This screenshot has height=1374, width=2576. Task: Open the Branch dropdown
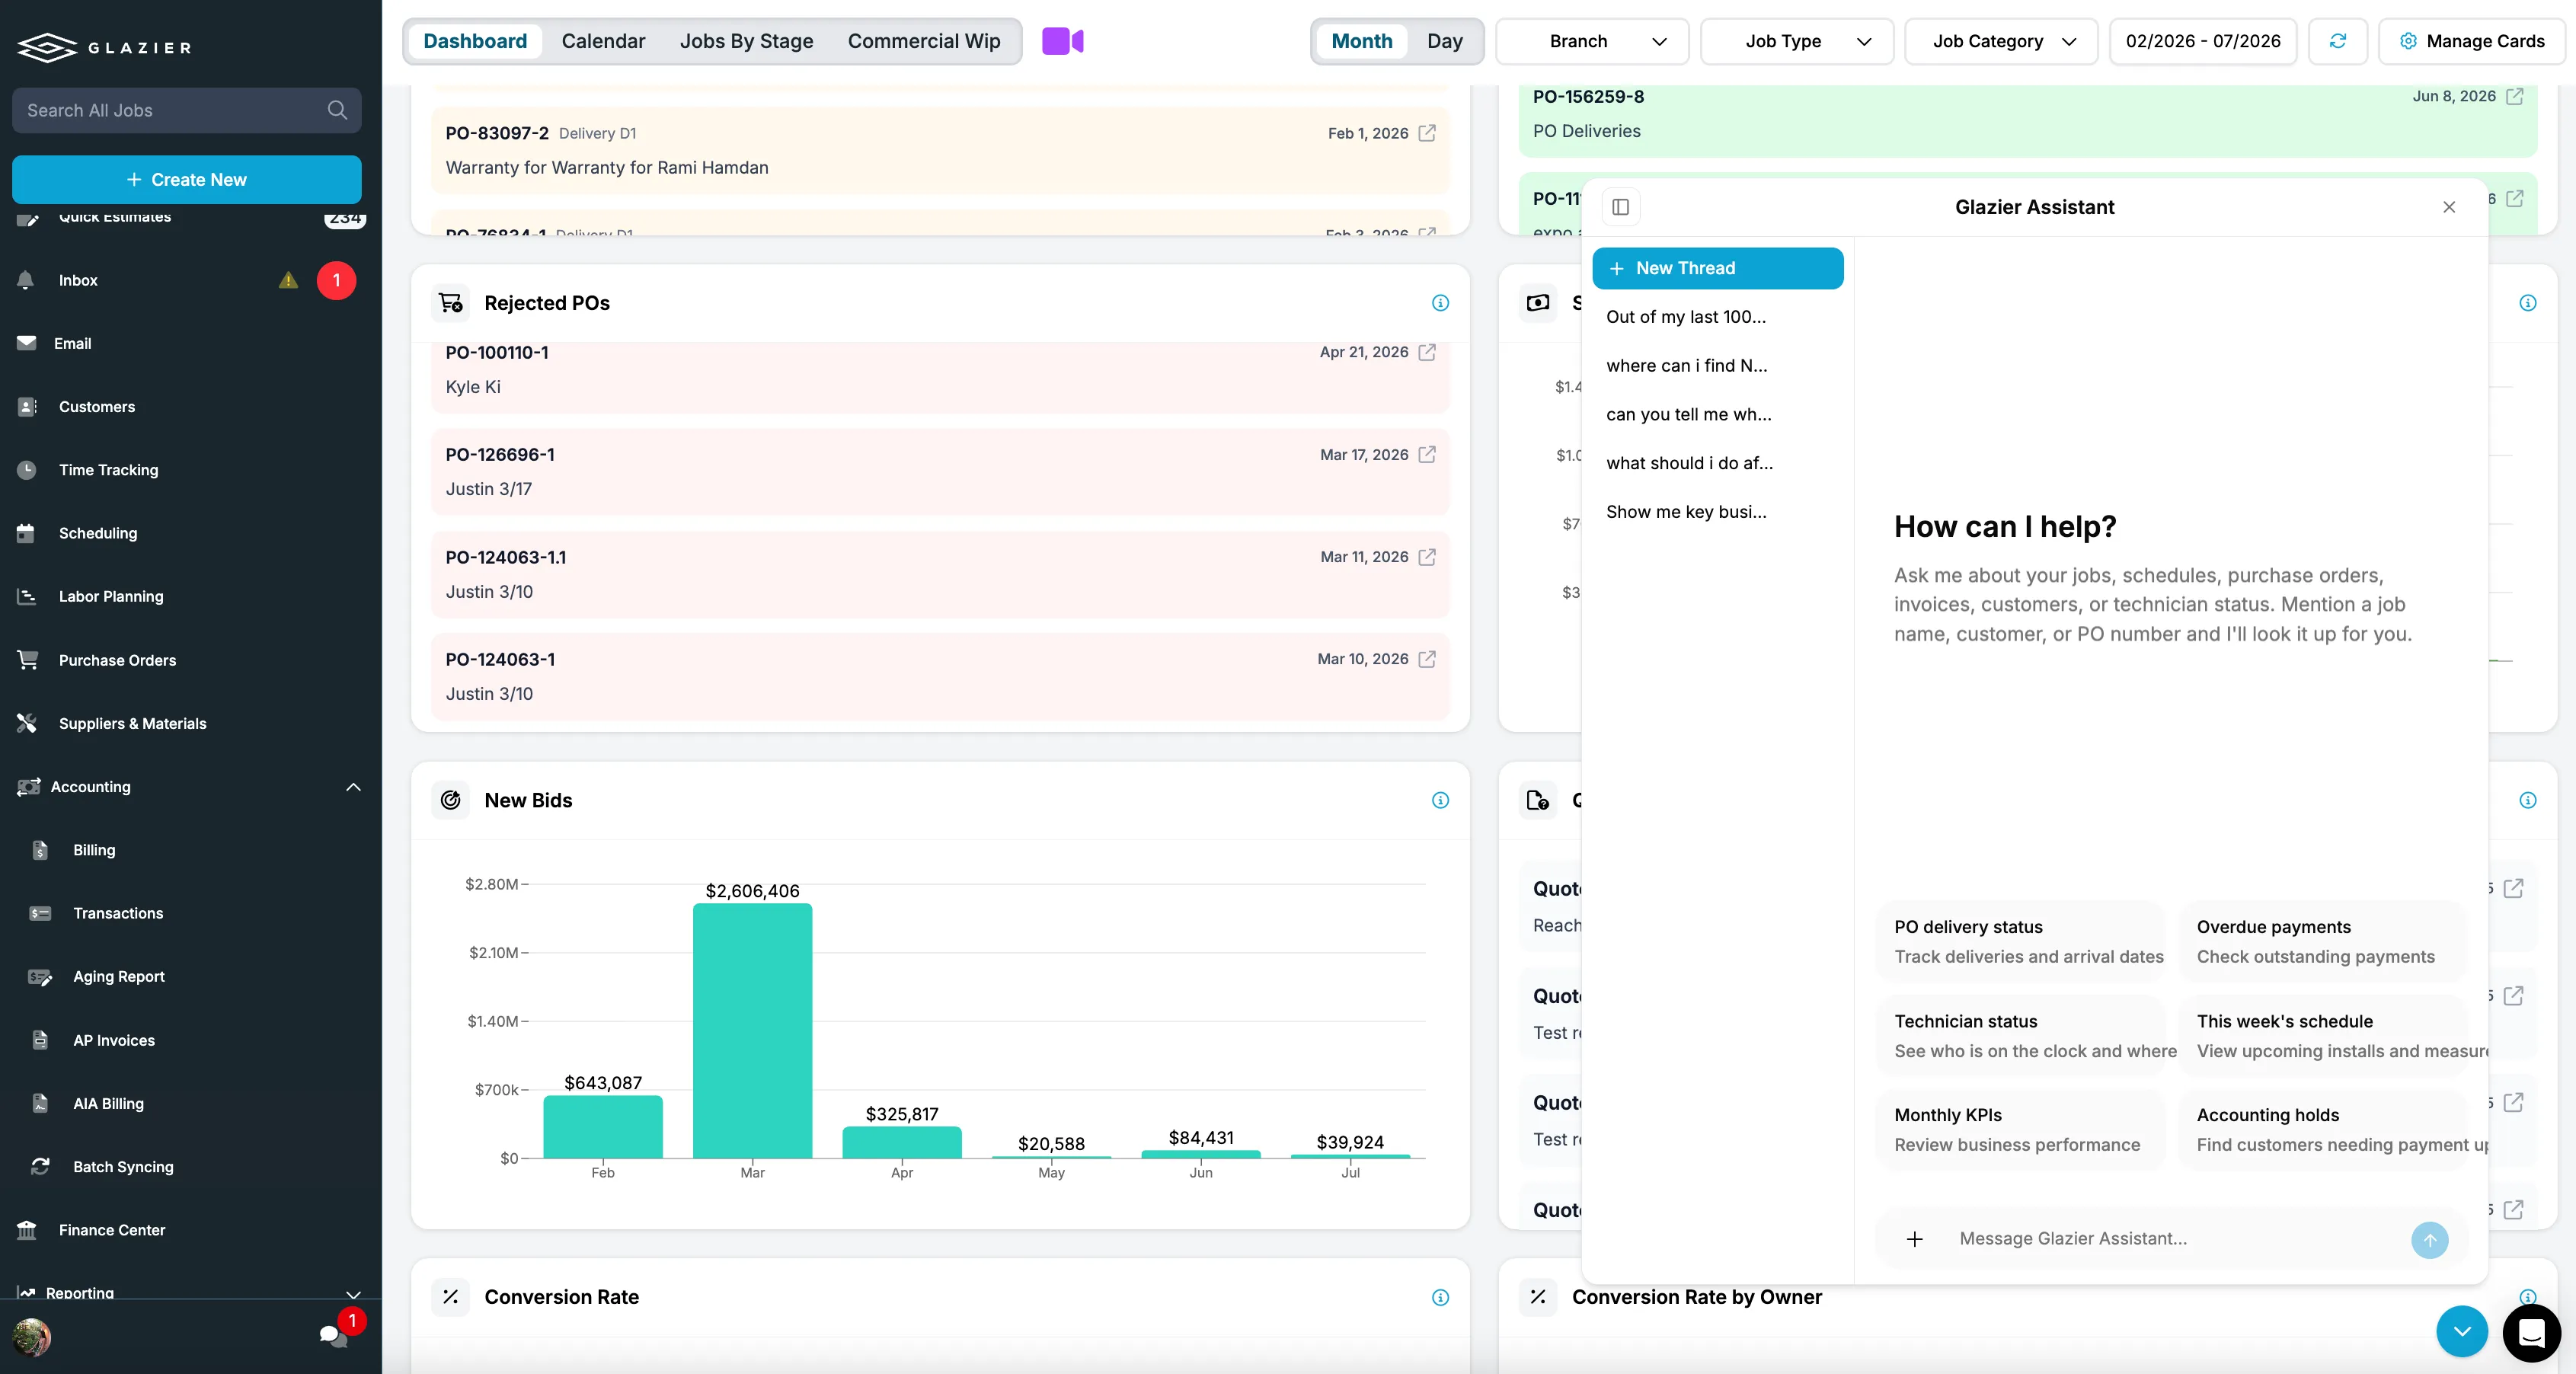click(x=1592, y=41)
